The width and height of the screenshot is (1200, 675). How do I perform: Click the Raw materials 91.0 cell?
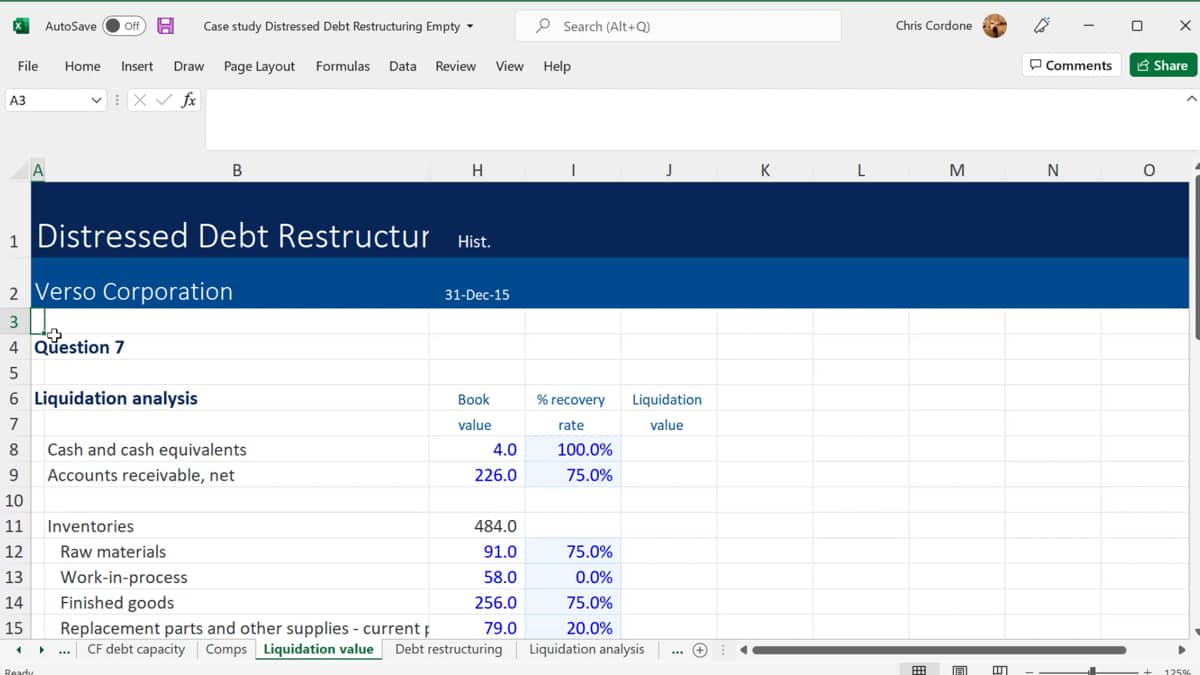click(x=477, y=551)
